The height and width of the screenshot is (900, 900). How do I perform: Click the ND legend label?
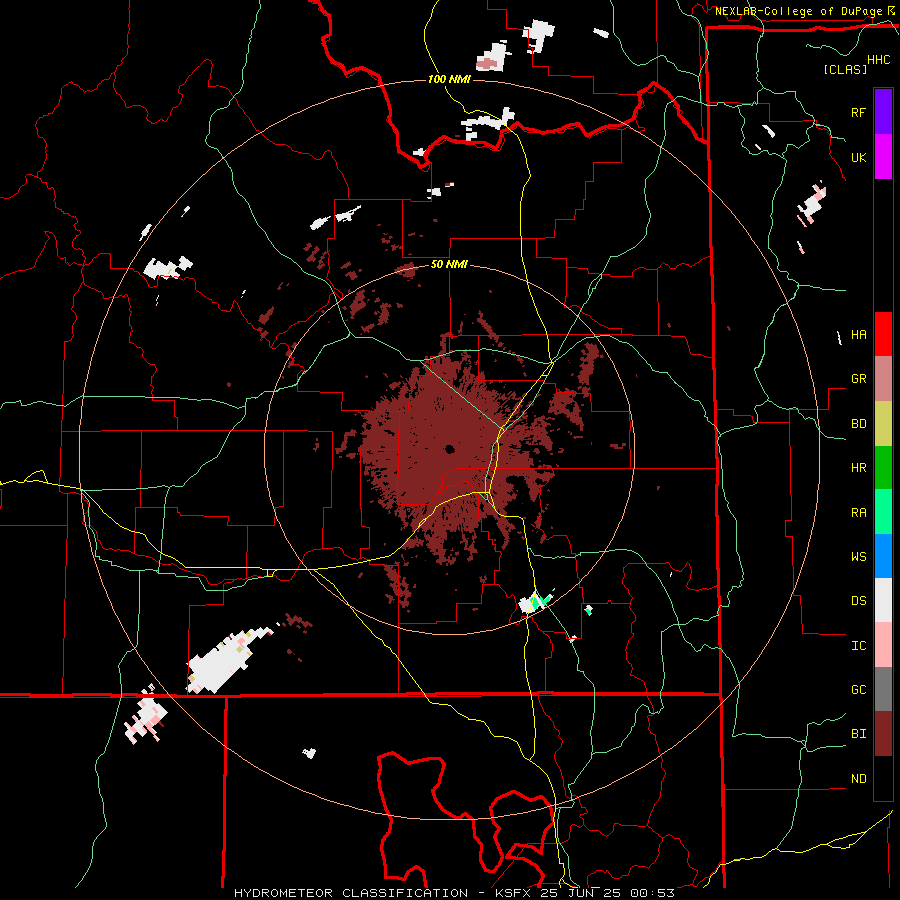858,779
